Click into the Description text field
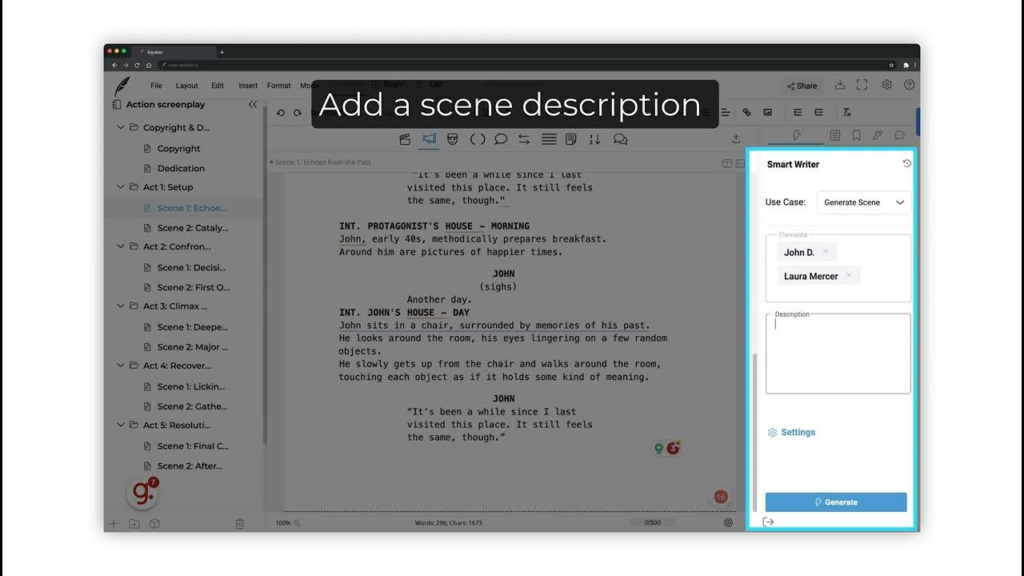This screenshot has height=576, width=1024. point(838,354)
